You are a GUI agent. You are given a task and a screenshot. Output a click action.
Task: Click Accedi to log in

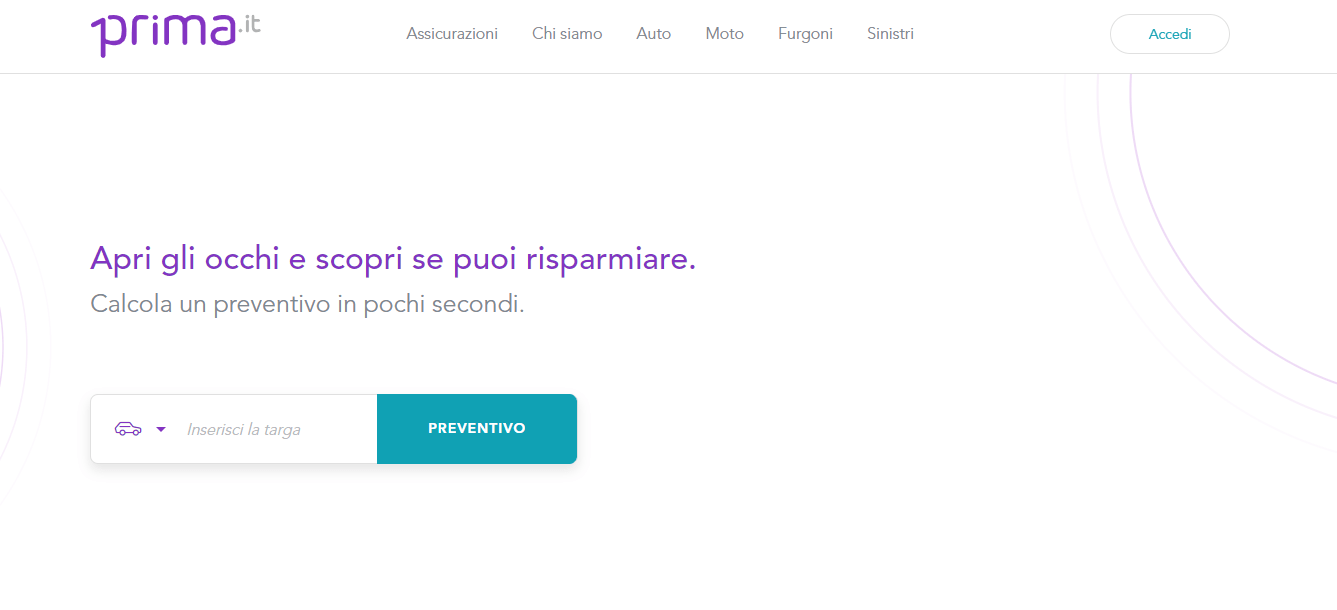coord(1169,33)
